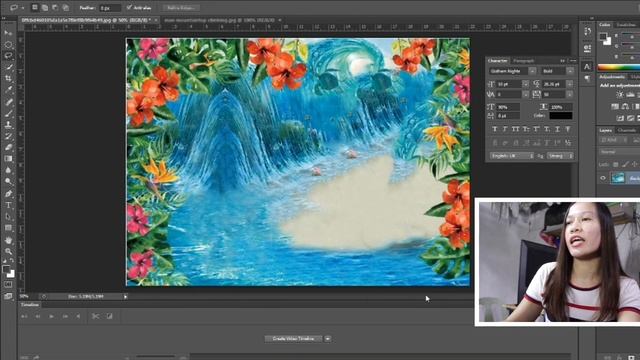Select the History Brush tool
Viewport: 640px width, 360px height.
click(x=8, y=136)
